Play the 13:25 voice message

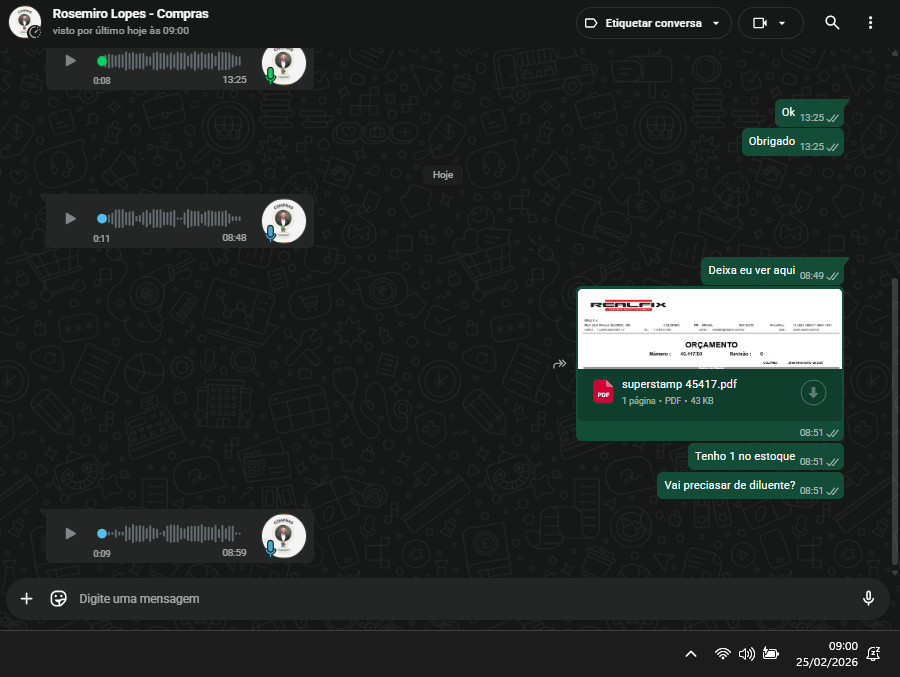70,60
